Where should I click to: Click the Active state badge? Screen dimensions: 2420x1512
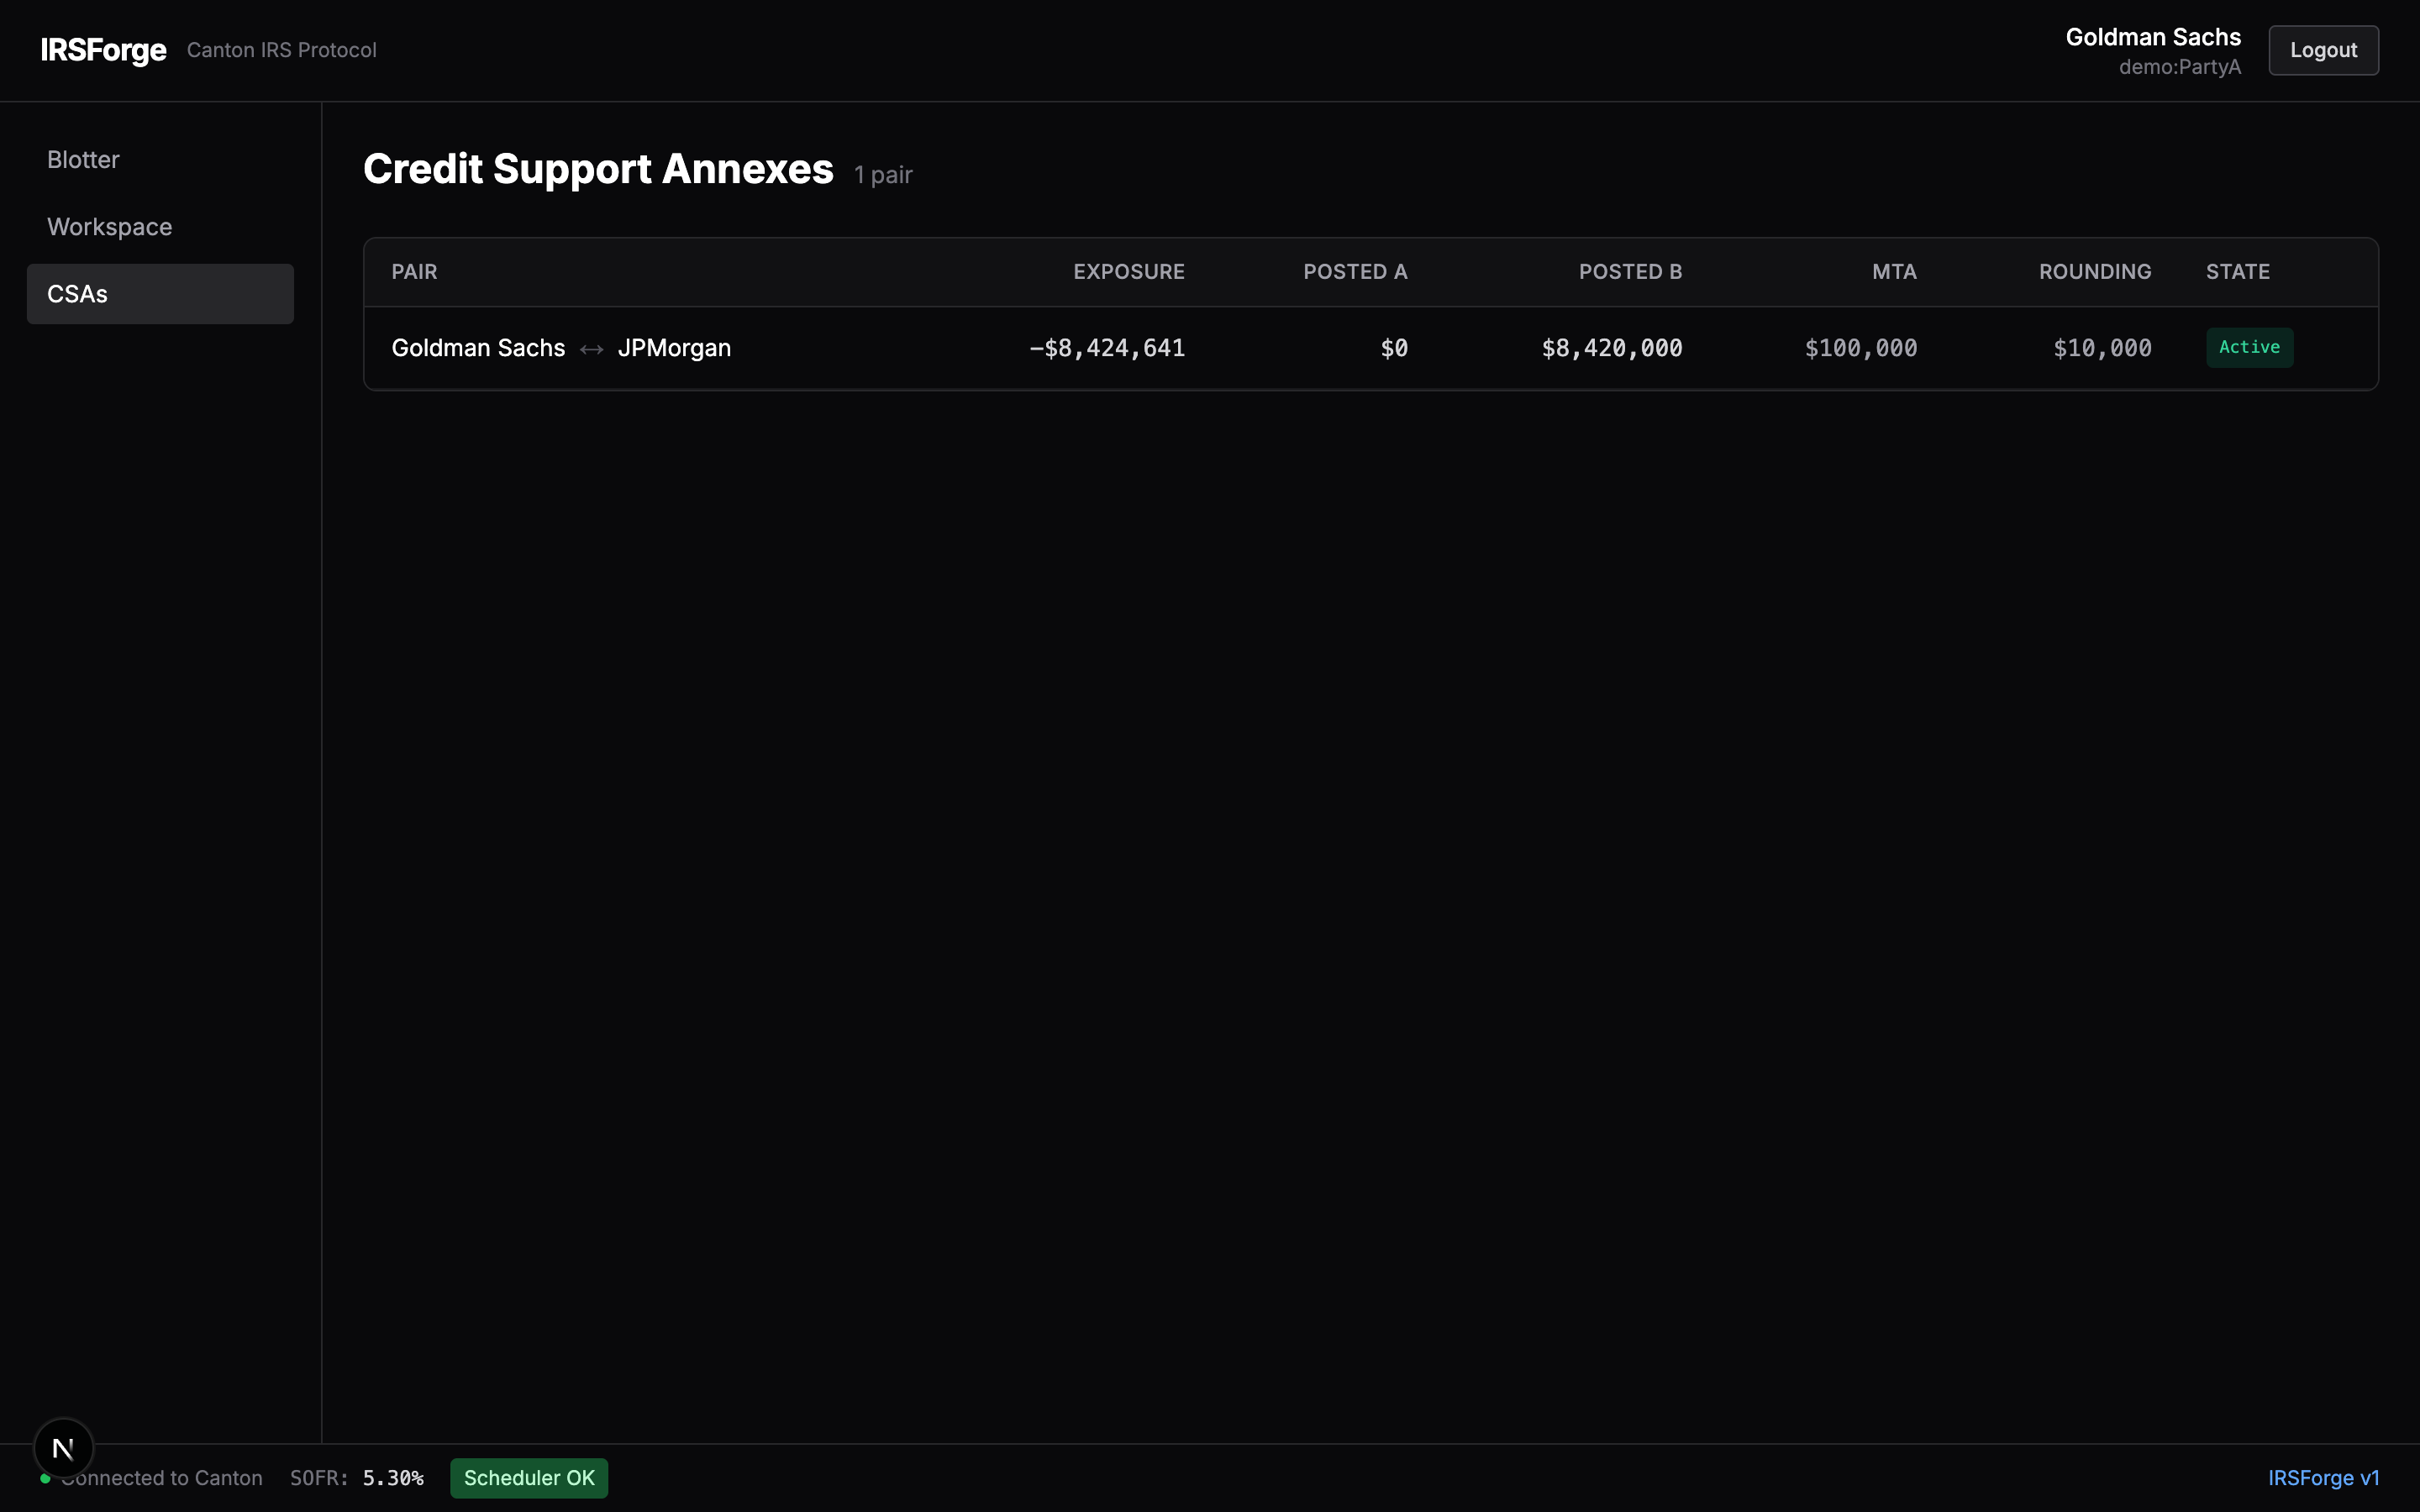click(x=2248, y=348)
